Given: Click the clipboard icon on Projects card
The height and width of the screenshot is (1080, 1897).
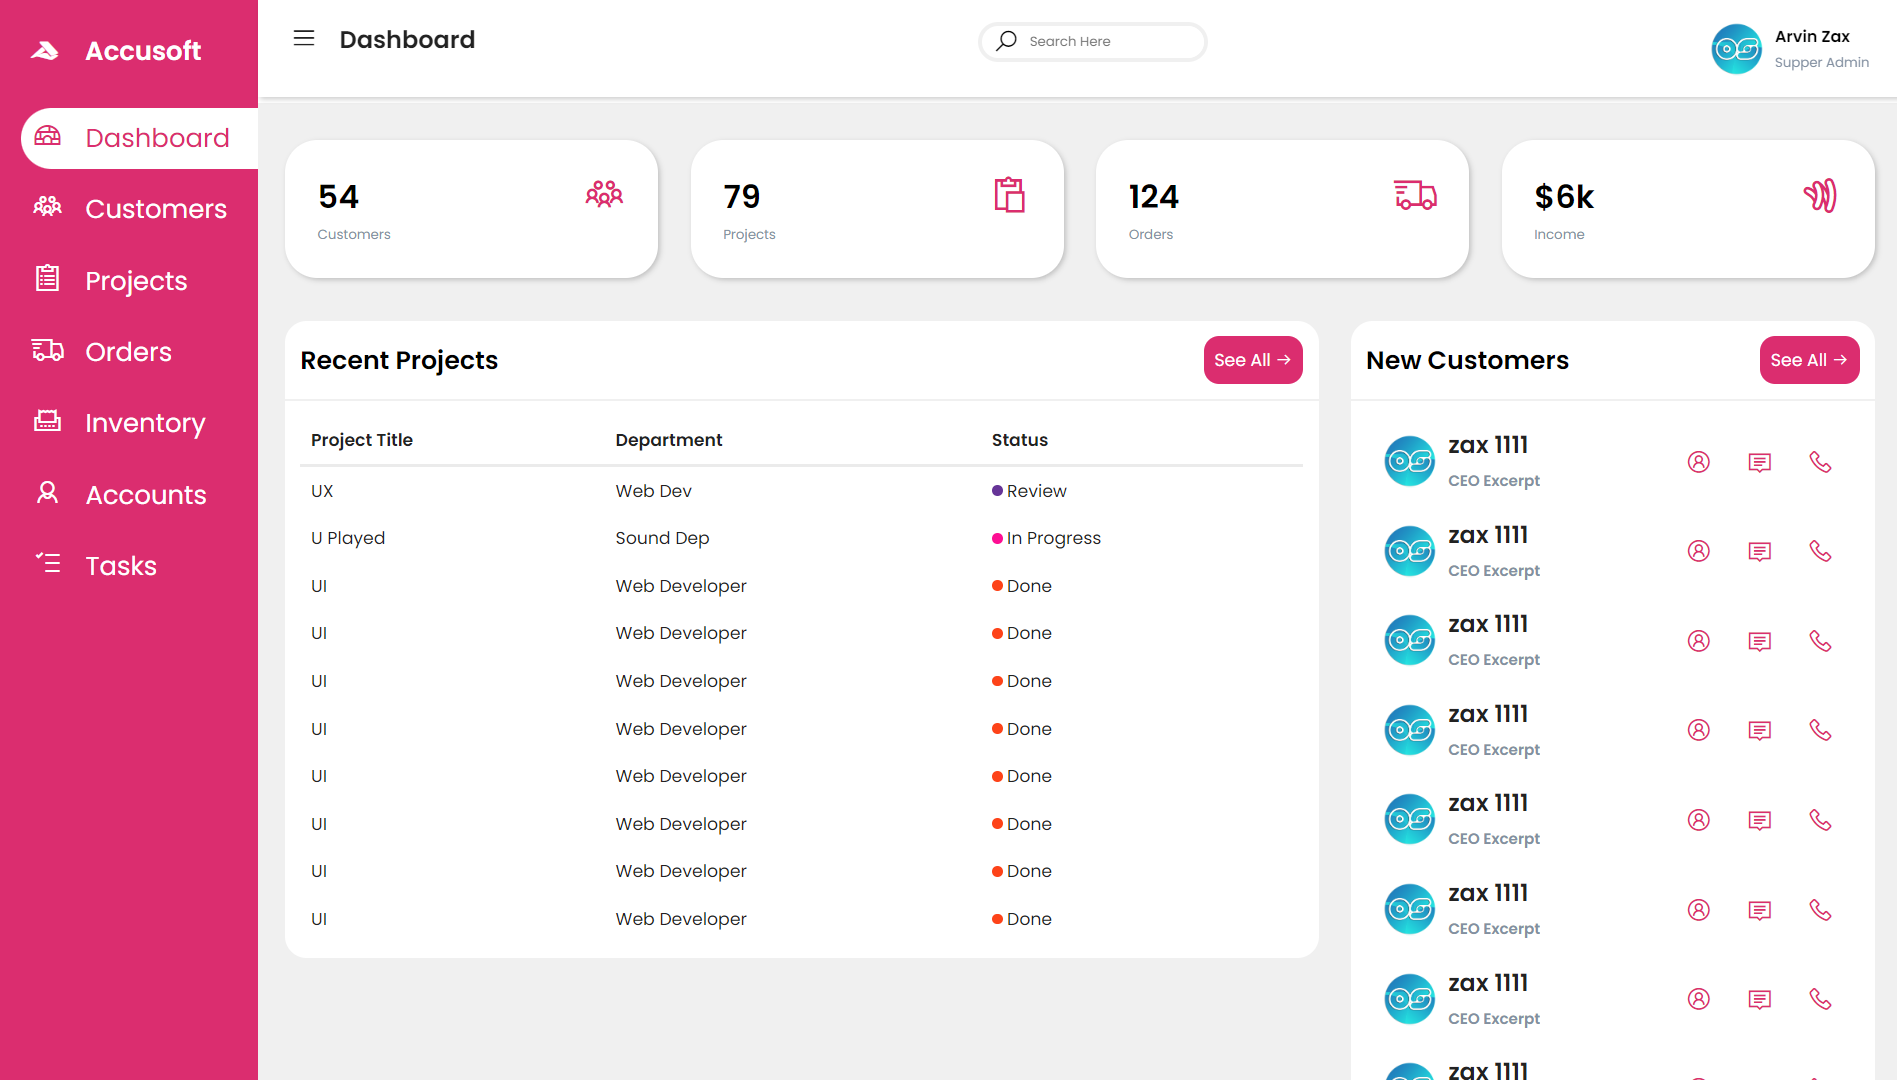Looking at the screenshot, I should pos(1009,195).
